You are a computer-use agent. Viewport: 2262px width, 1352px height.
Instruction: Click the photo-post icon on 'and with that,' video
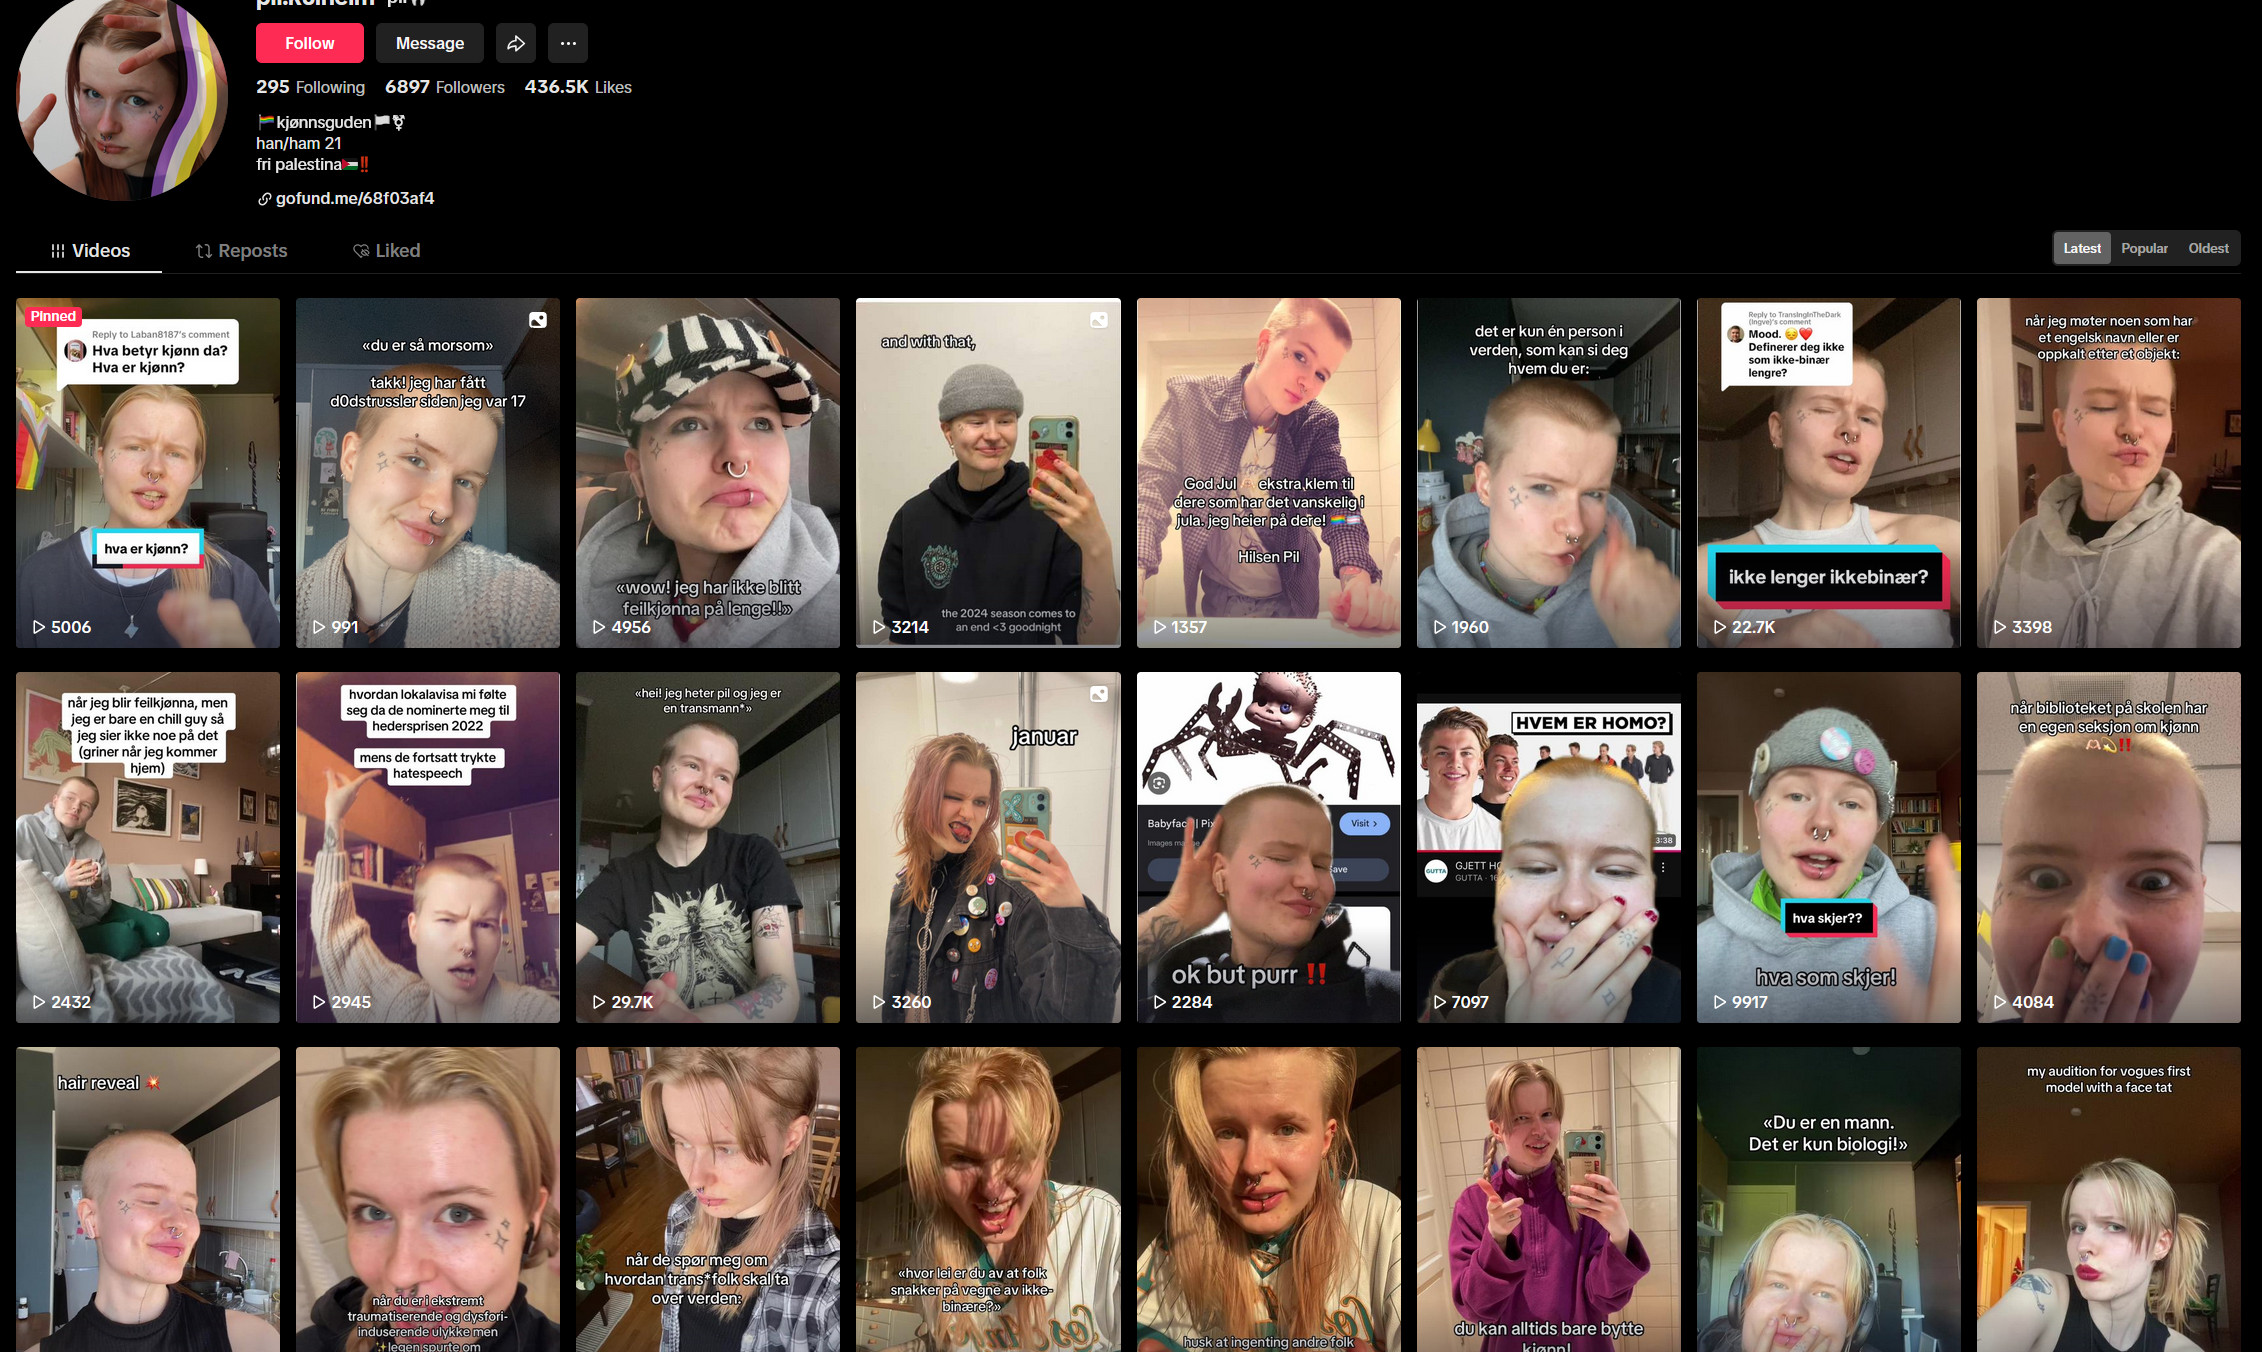1099,320
